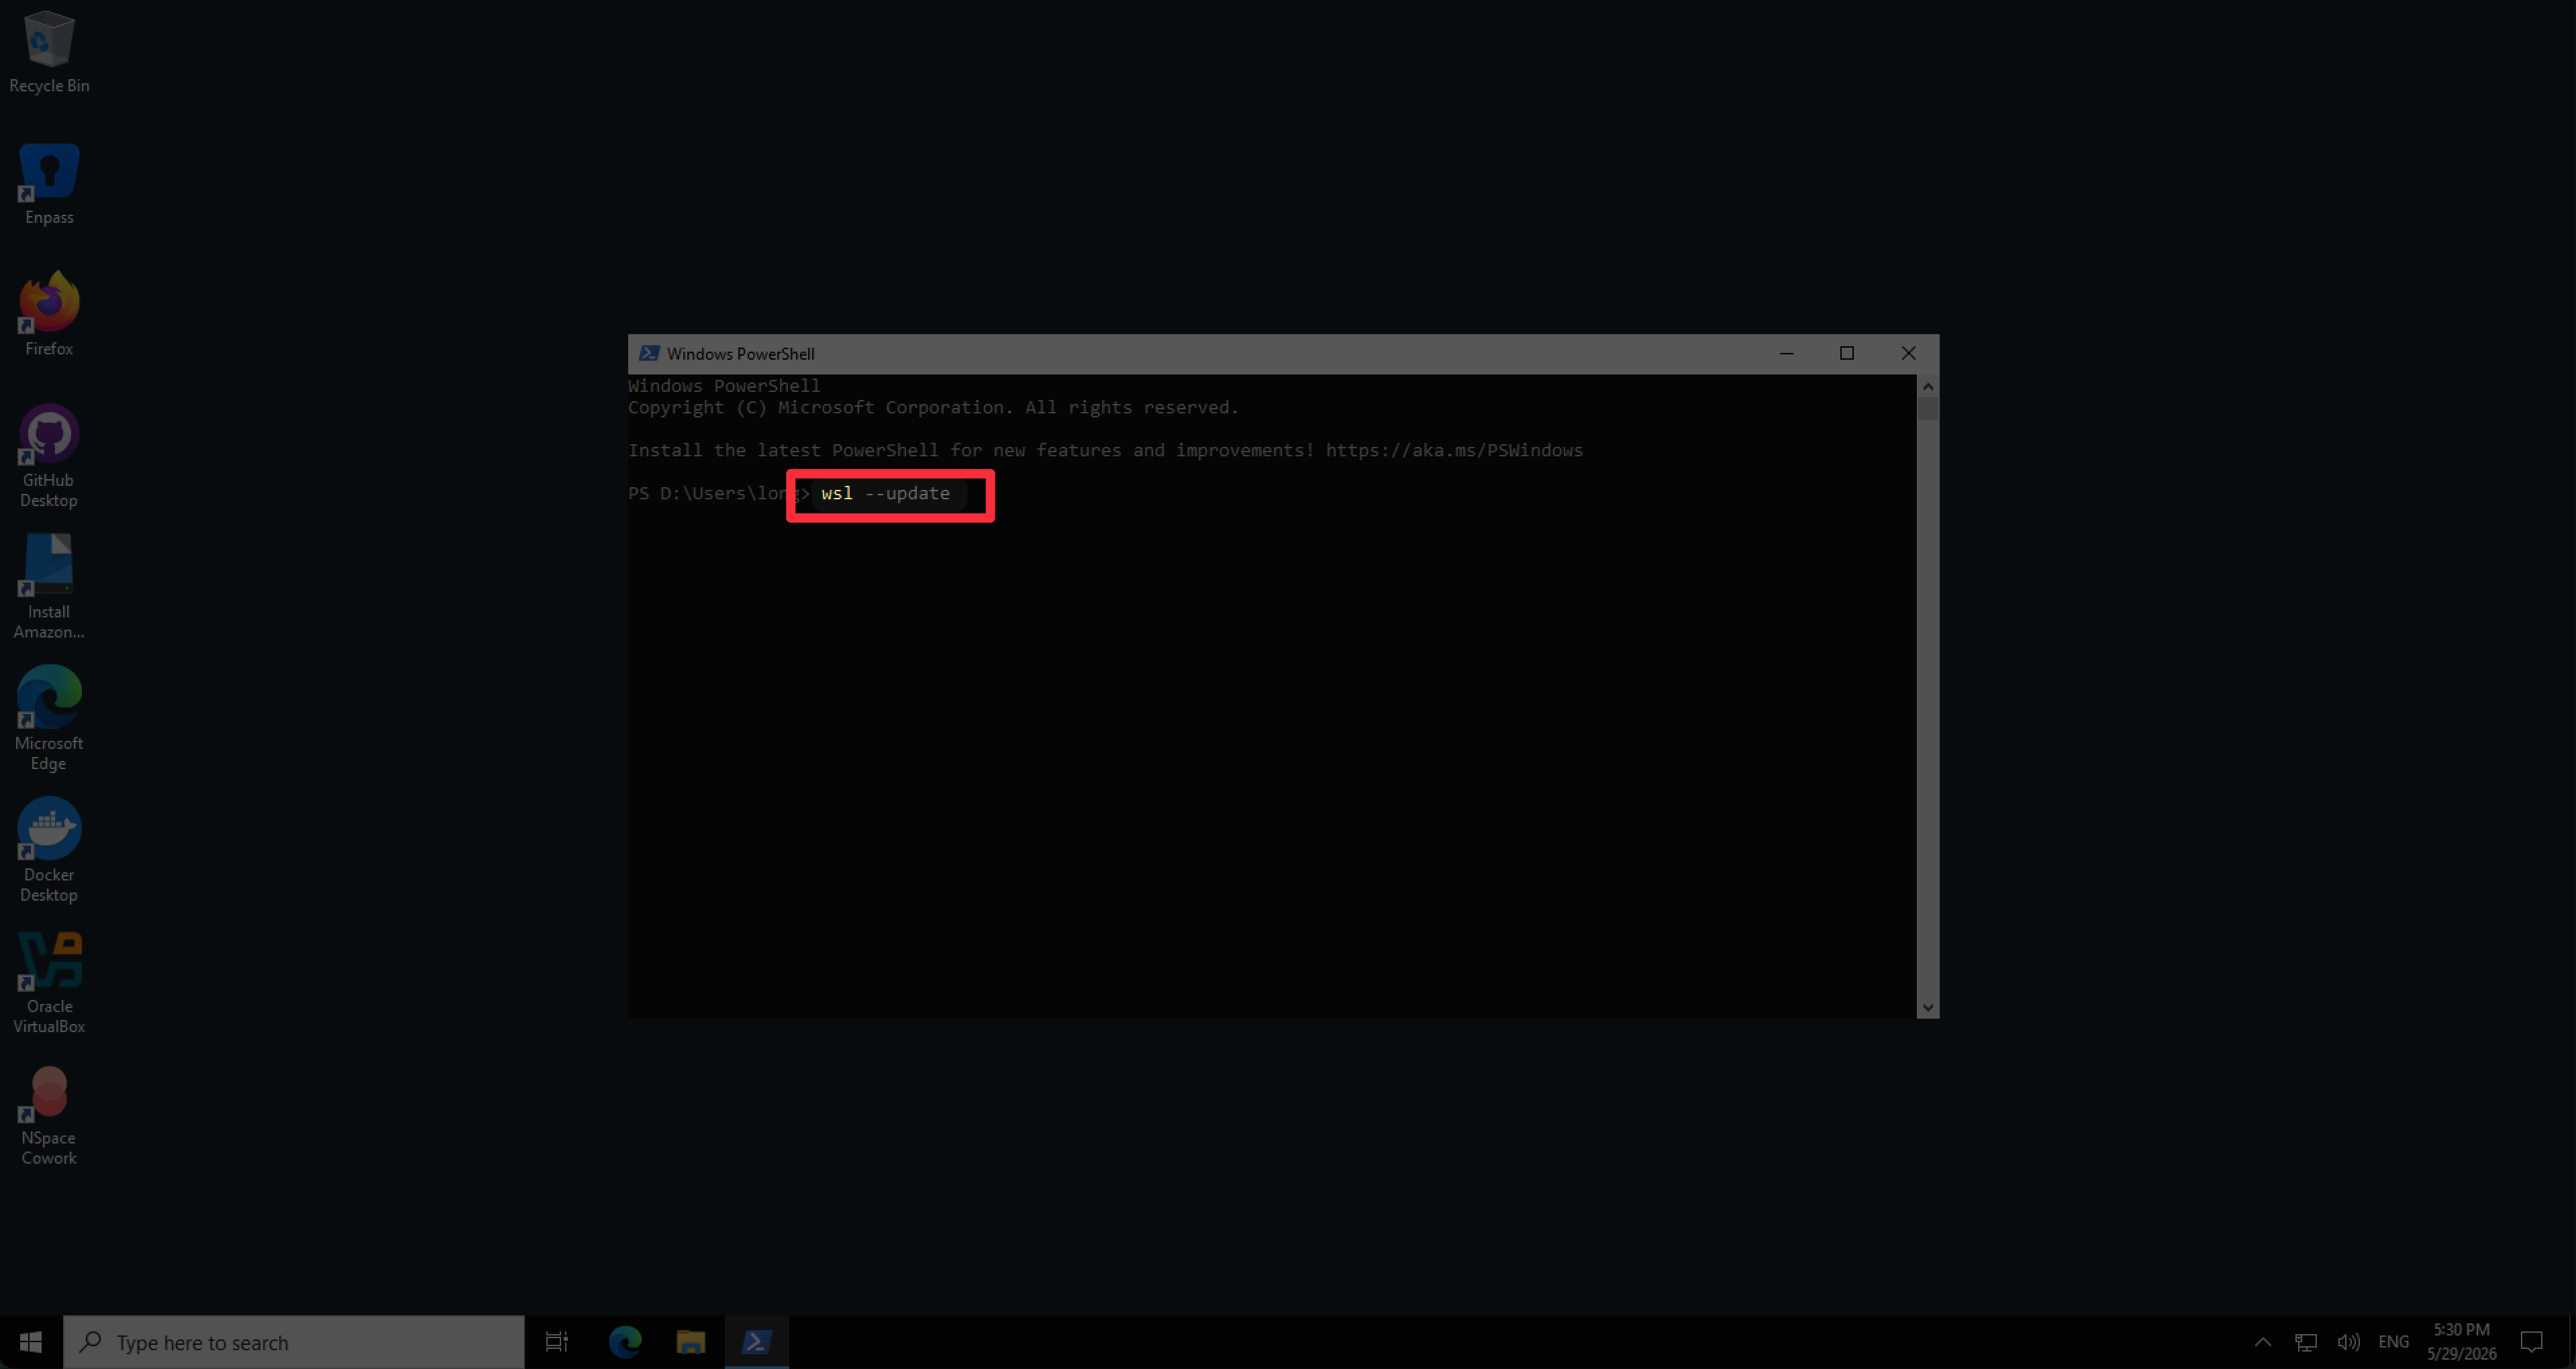This screenshot has width=2576, height=1369.
Task: Close the Windows PowerShell window
Action: click(1908, 354)
